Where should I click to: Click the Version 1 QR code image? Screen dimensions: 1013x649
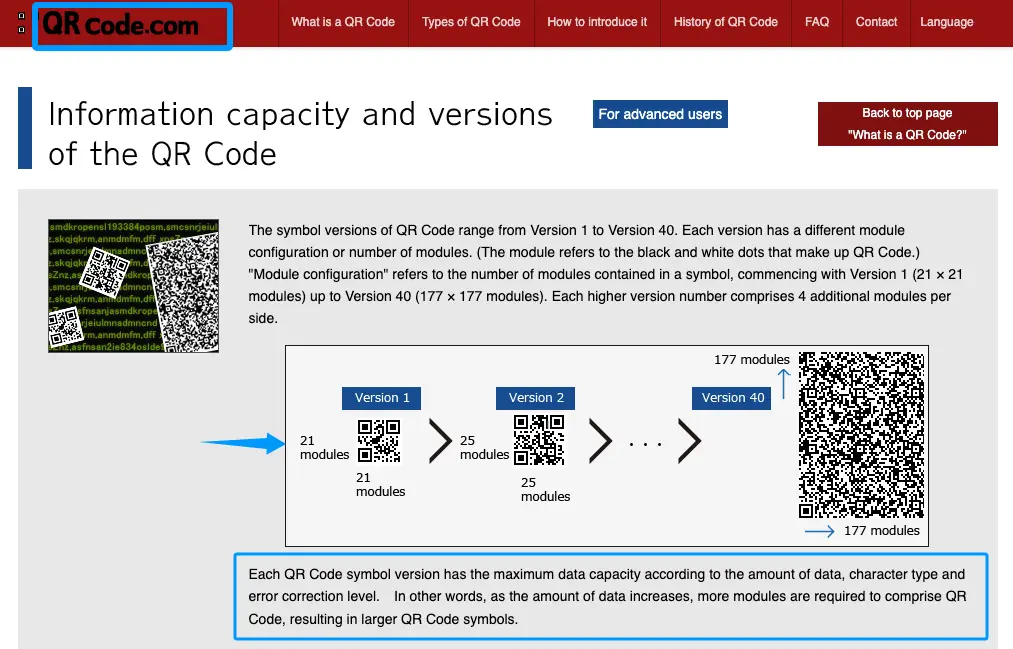pos(379,441)
